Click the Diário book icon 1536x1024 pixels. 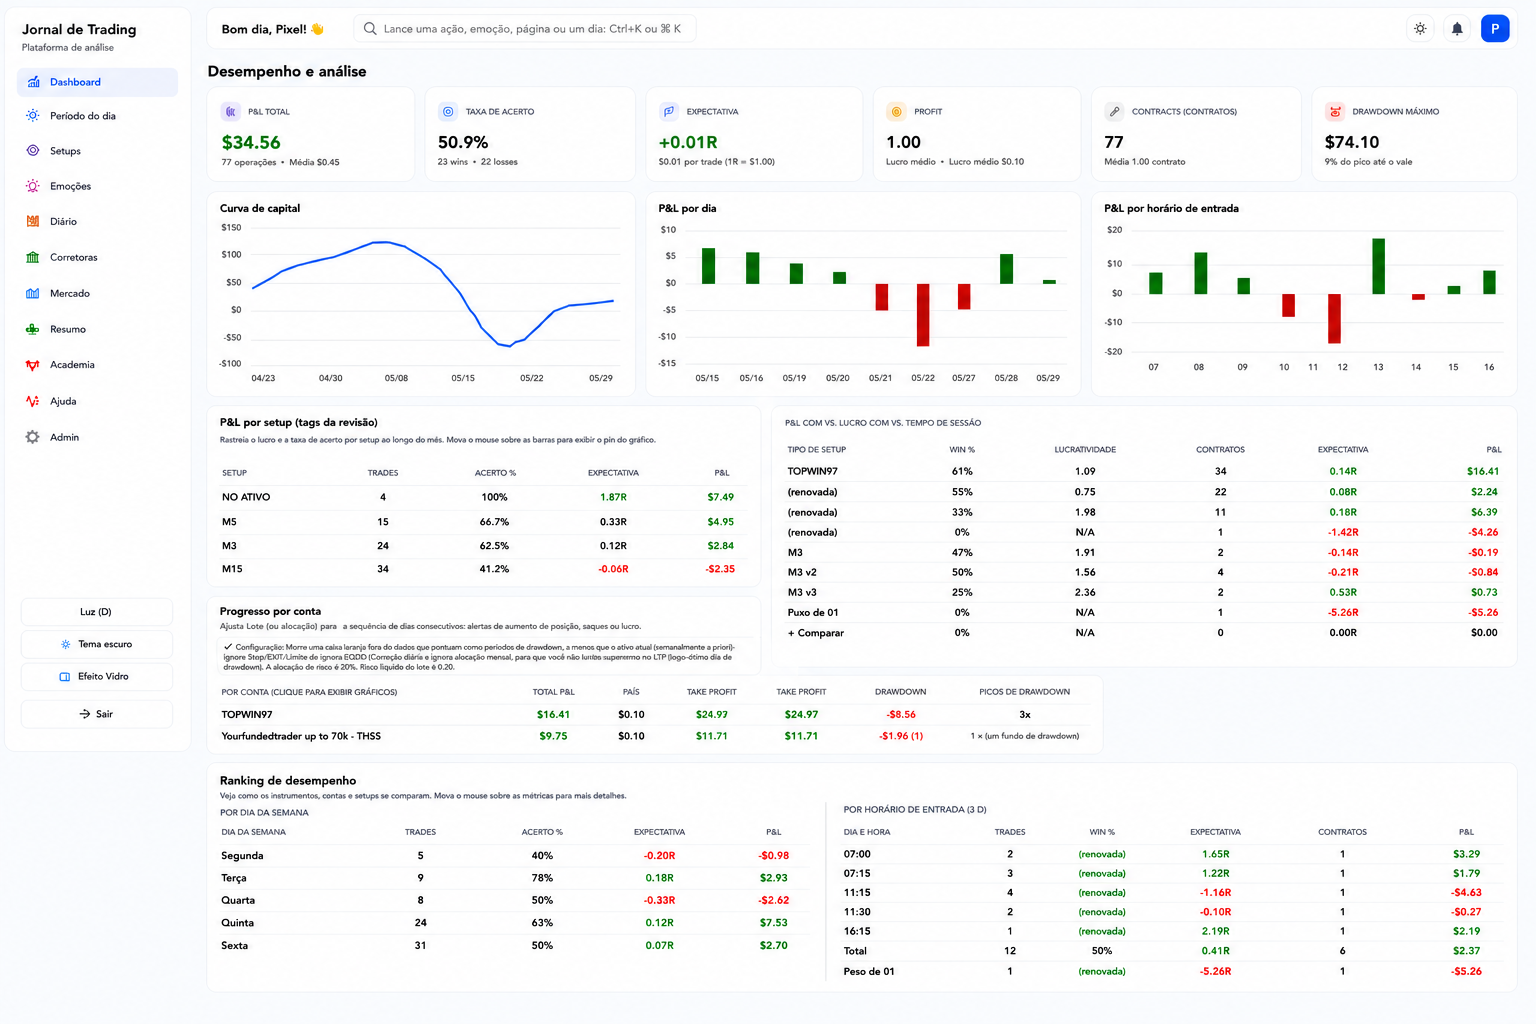coord(33,222)
